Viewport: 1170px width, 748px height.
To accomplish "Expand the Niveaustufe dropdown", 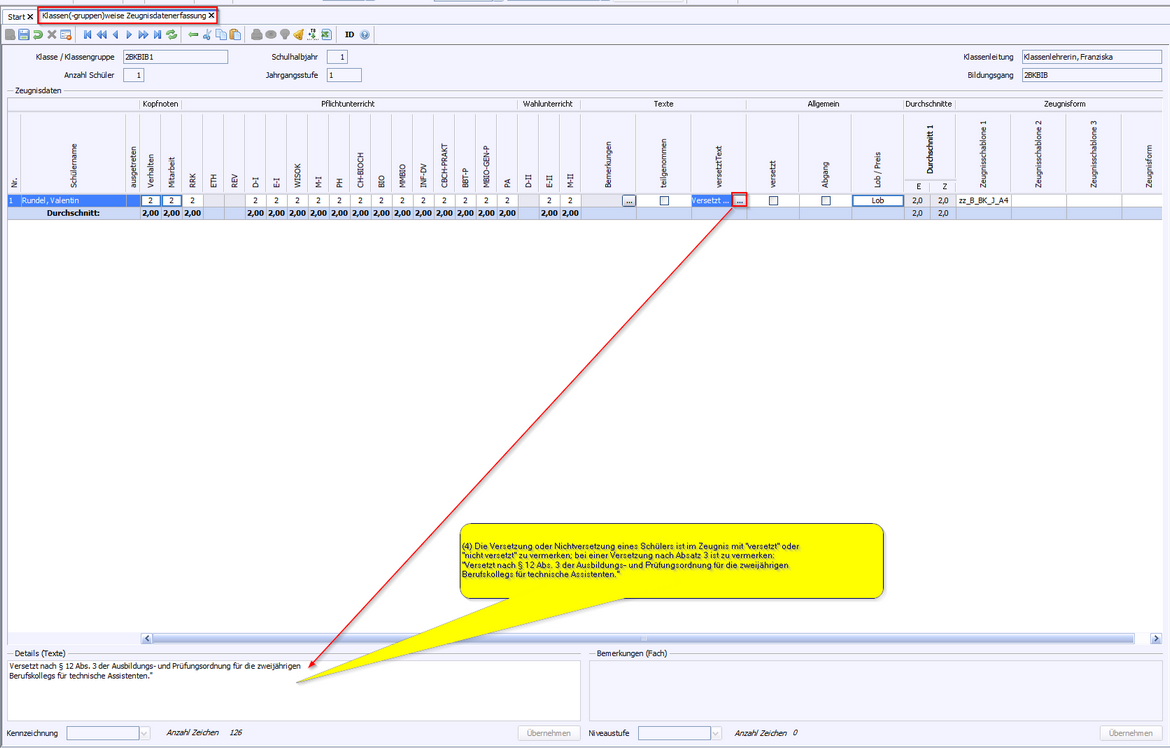I will click(x=715, y=733).
